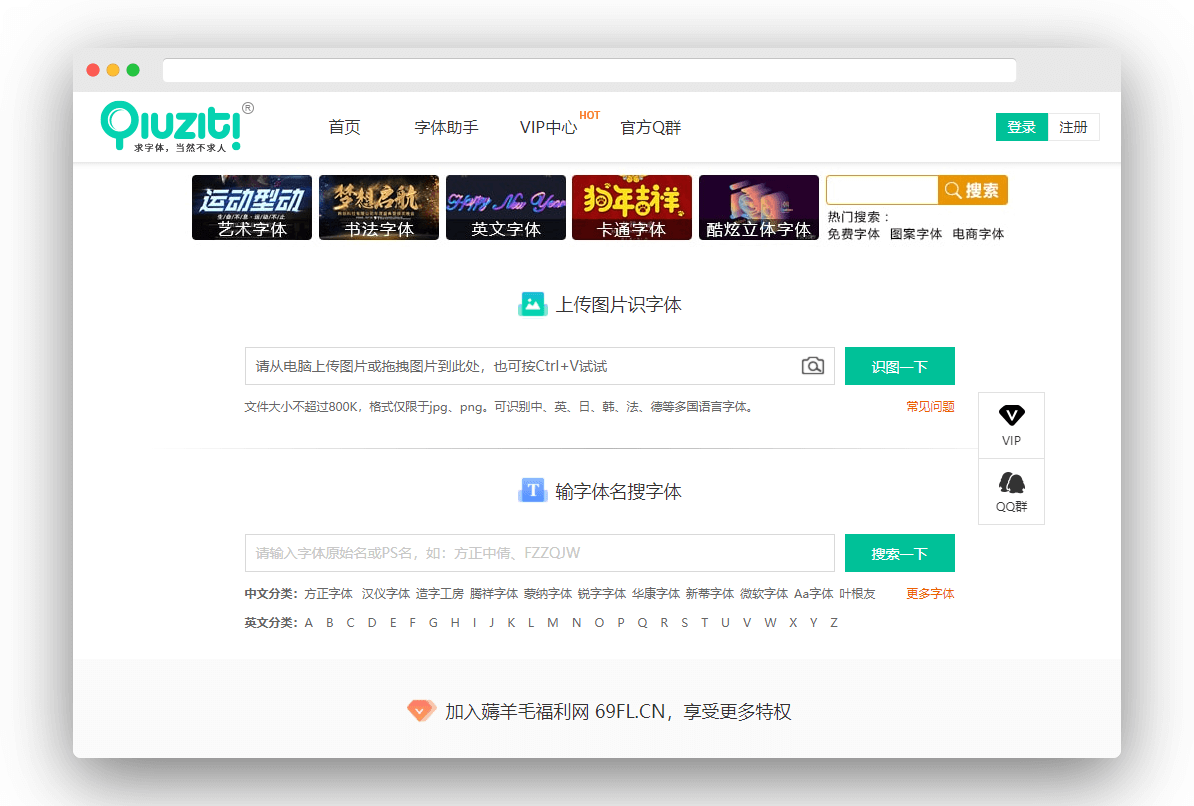Open the 书法字体 banner thumbnail
Screen dimensions: 1194x806
point(378,207)
